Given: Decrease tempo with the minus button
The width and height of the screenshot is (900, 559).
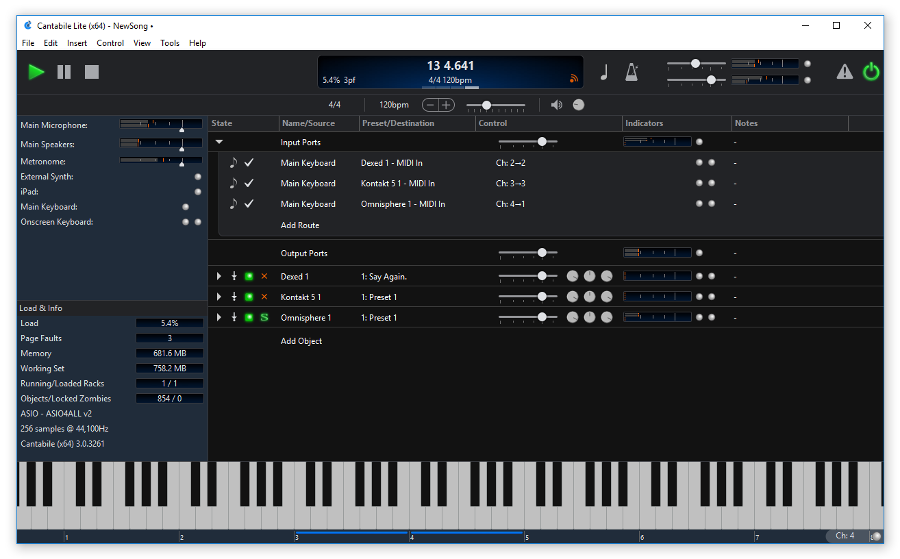Looking at the screenshot, I should pyautogui.click(x=430, y=105).
